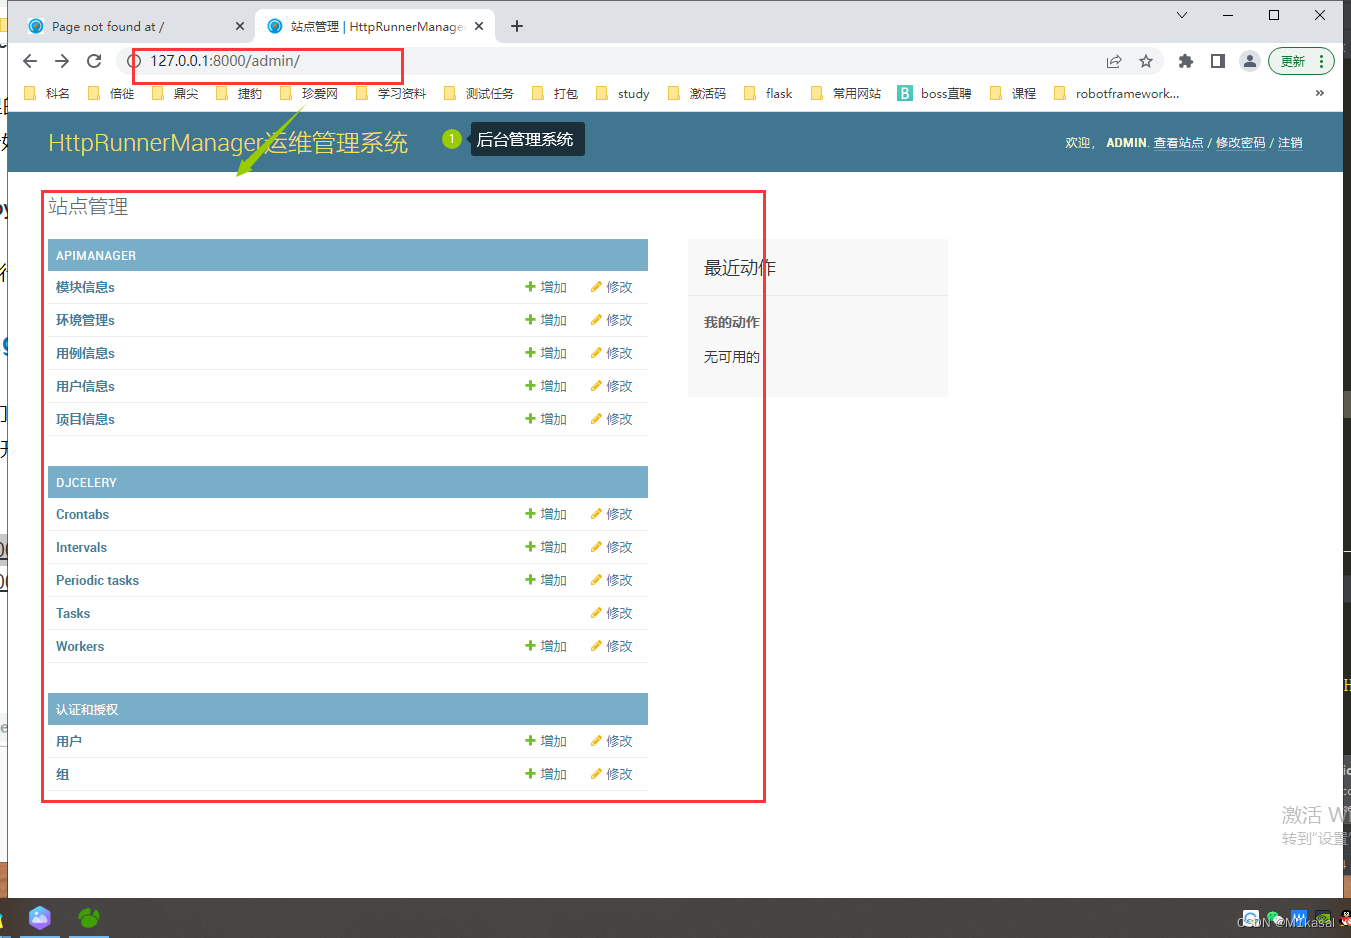Click the HttpRunnerManager运维管理系统 site title
The width and height of the screenshot is (1351, 938).
pos(228,143)
